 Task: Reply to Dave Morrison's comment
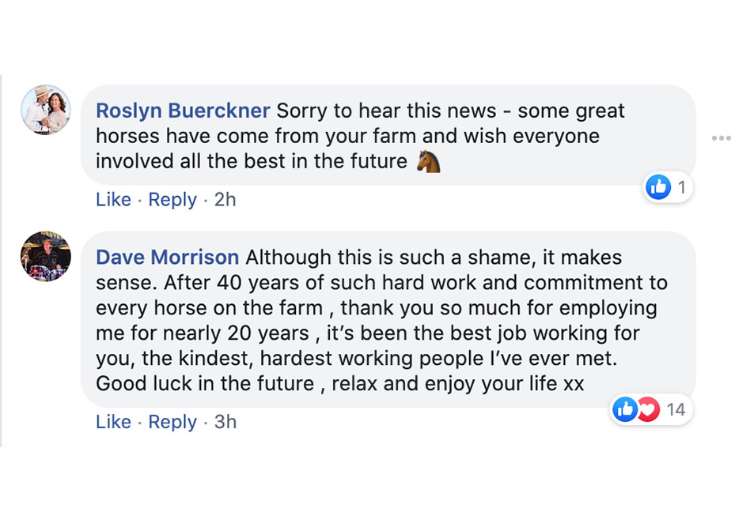tap(172, 422)
